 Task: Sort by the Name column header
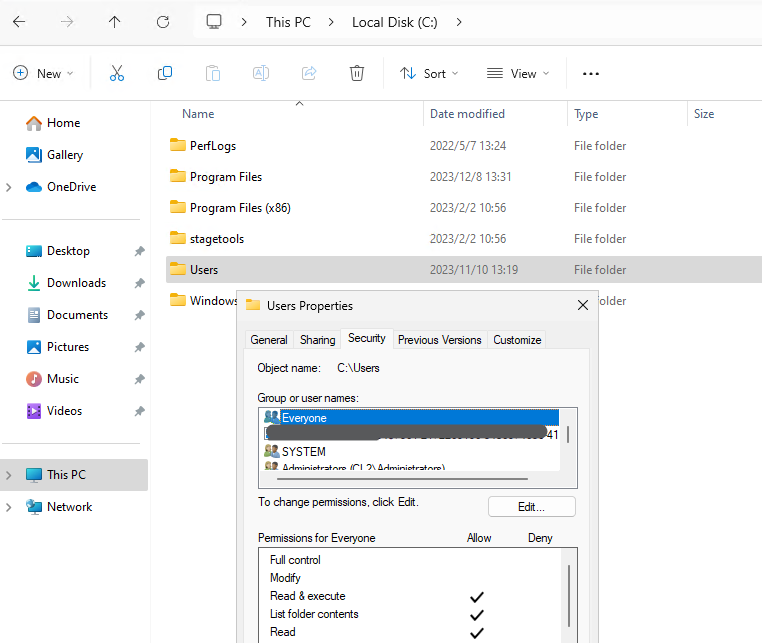(x=198, y=114)
